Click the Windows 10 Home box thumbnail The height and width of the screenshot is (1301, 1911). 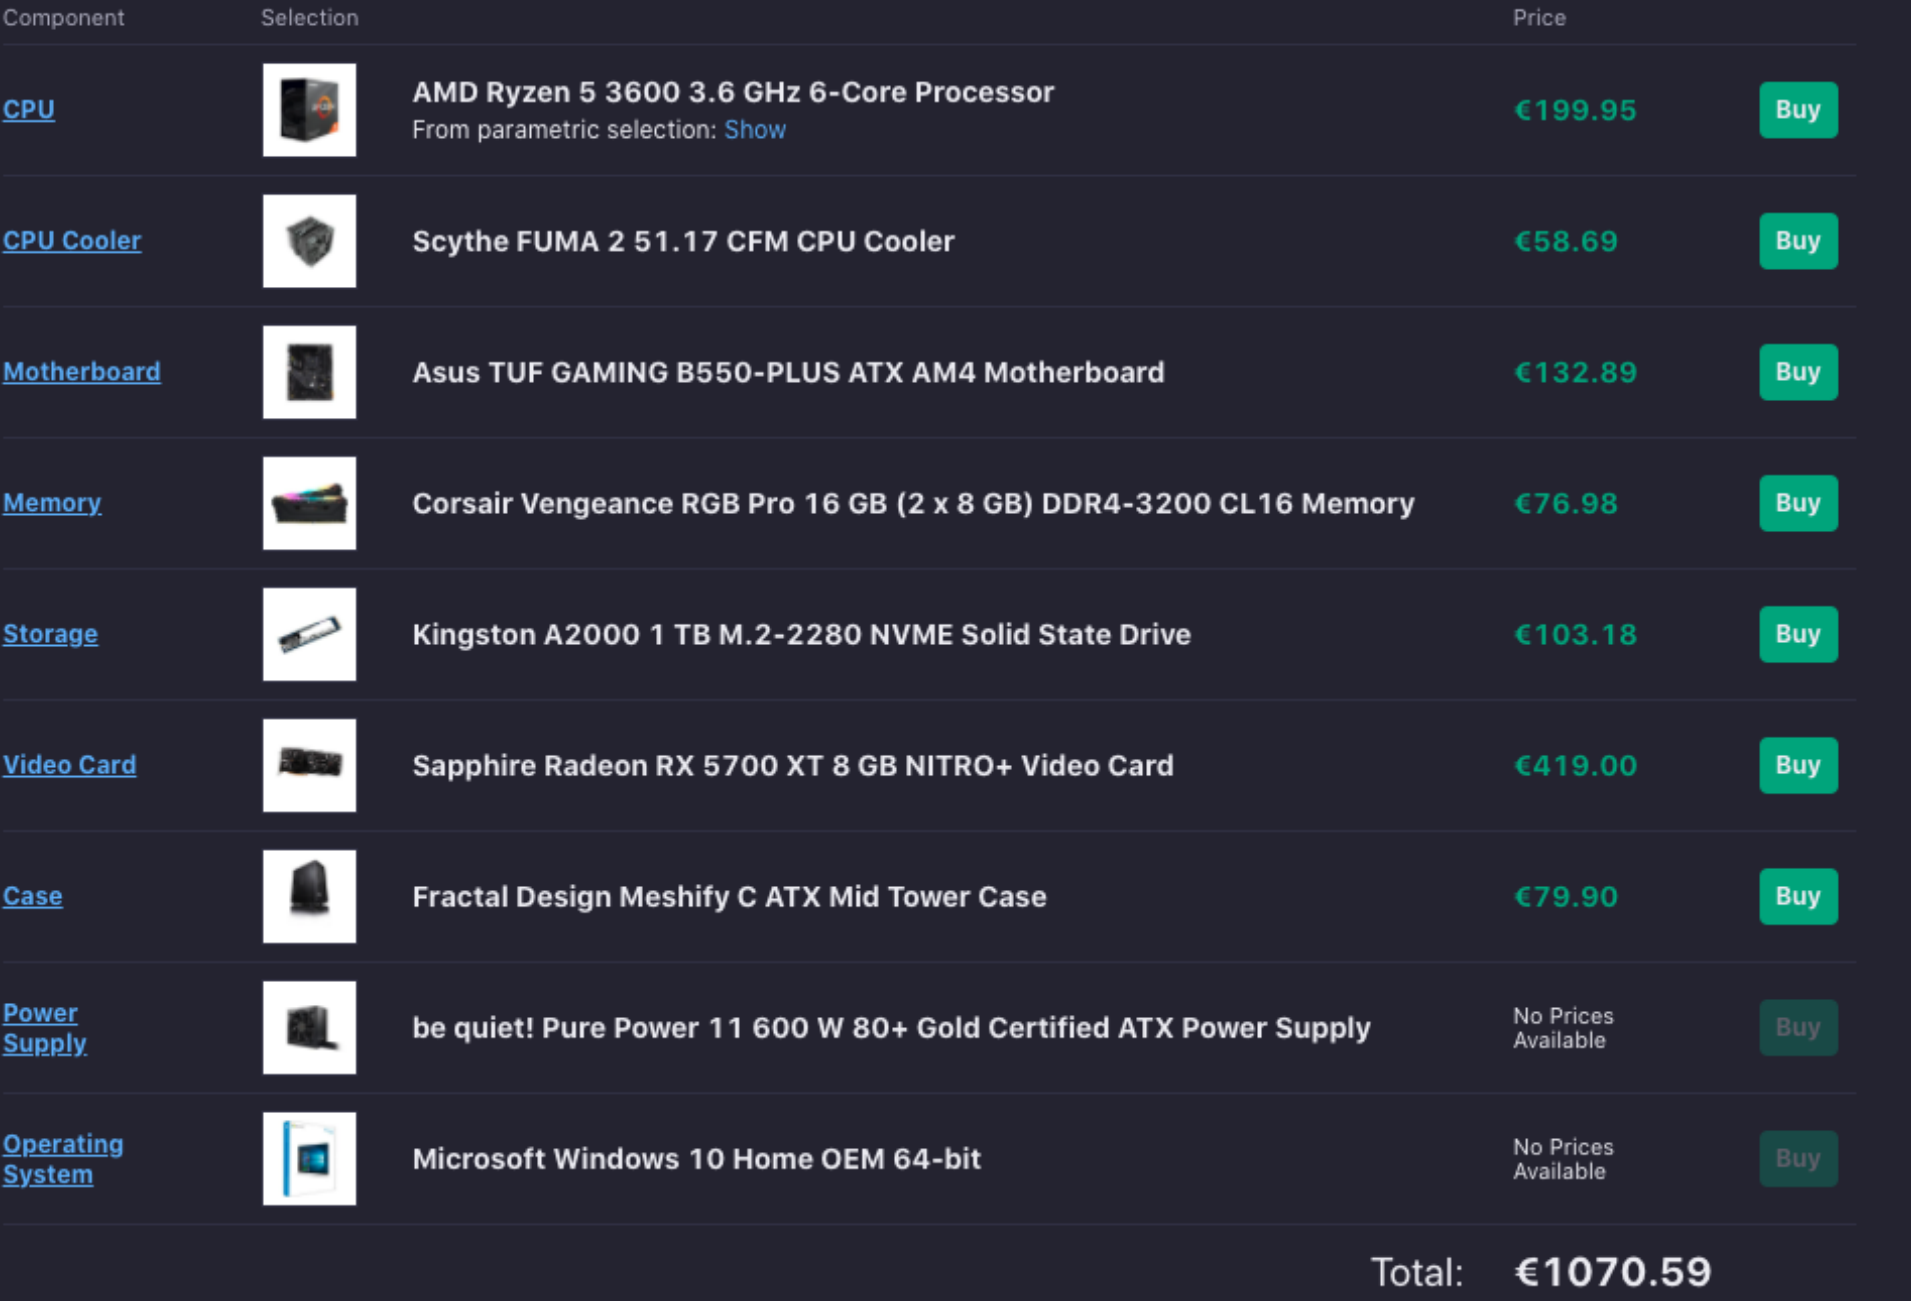pos(309,1158)
